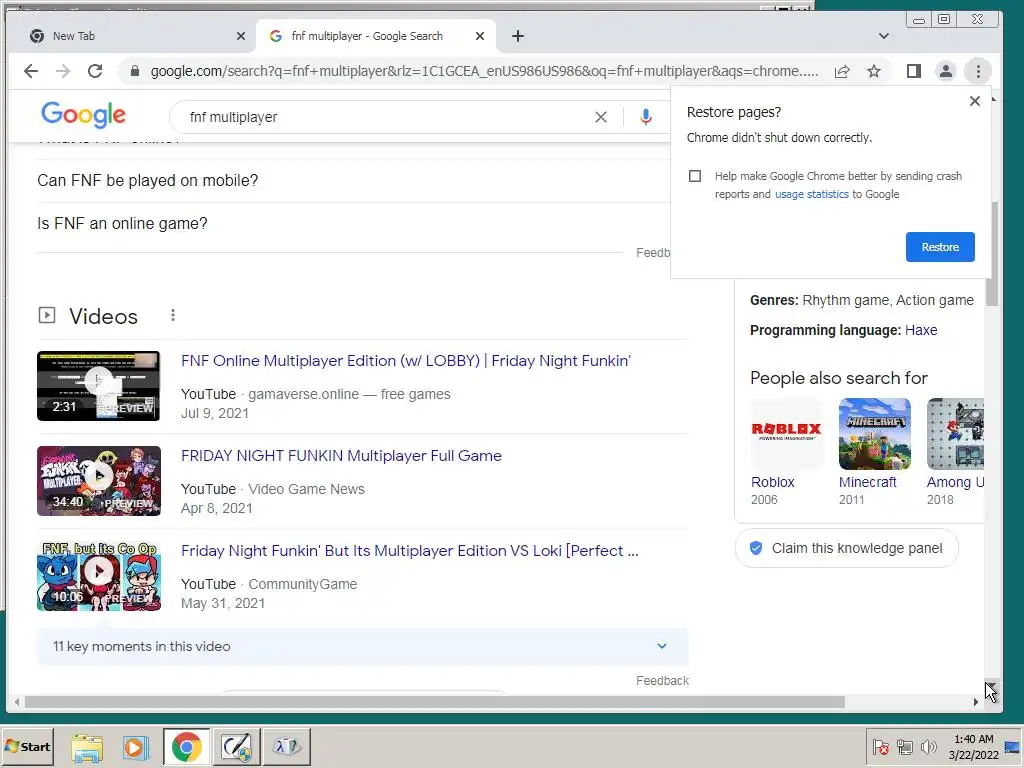Open the Windows Start menu

coord(27,746)
